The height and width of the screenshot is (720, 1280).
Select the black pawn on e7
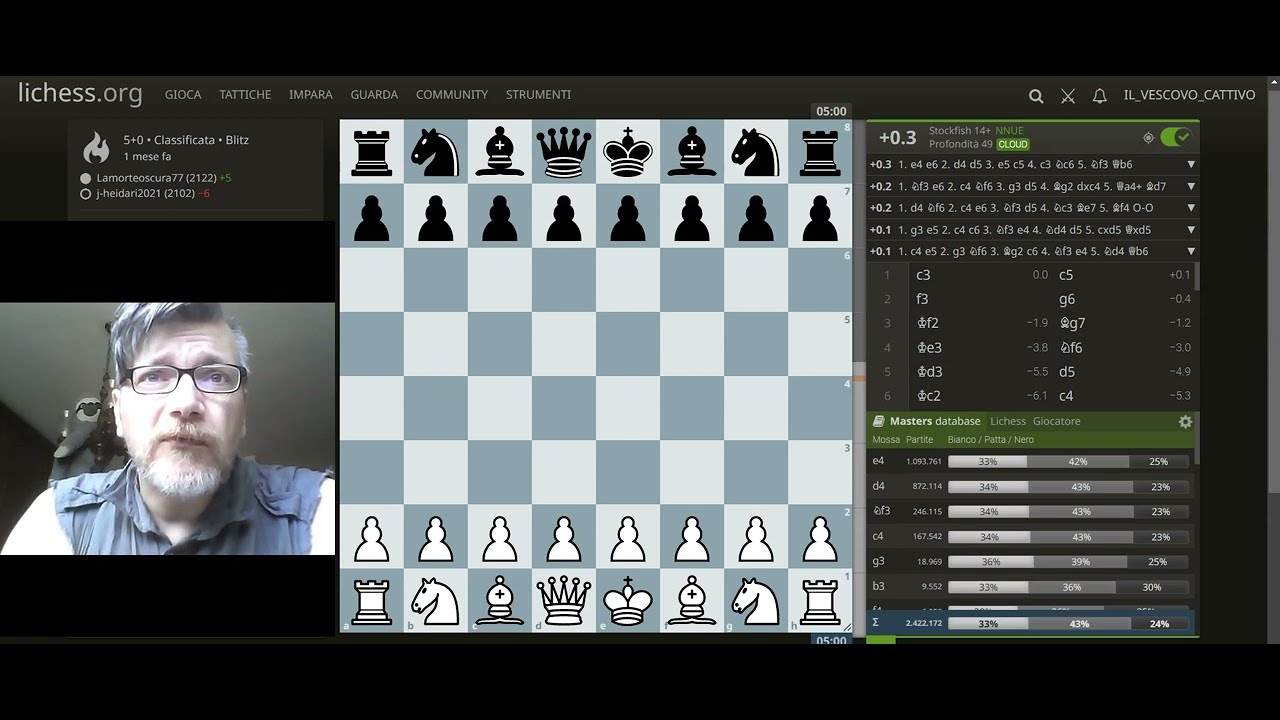tap(628, 216)
